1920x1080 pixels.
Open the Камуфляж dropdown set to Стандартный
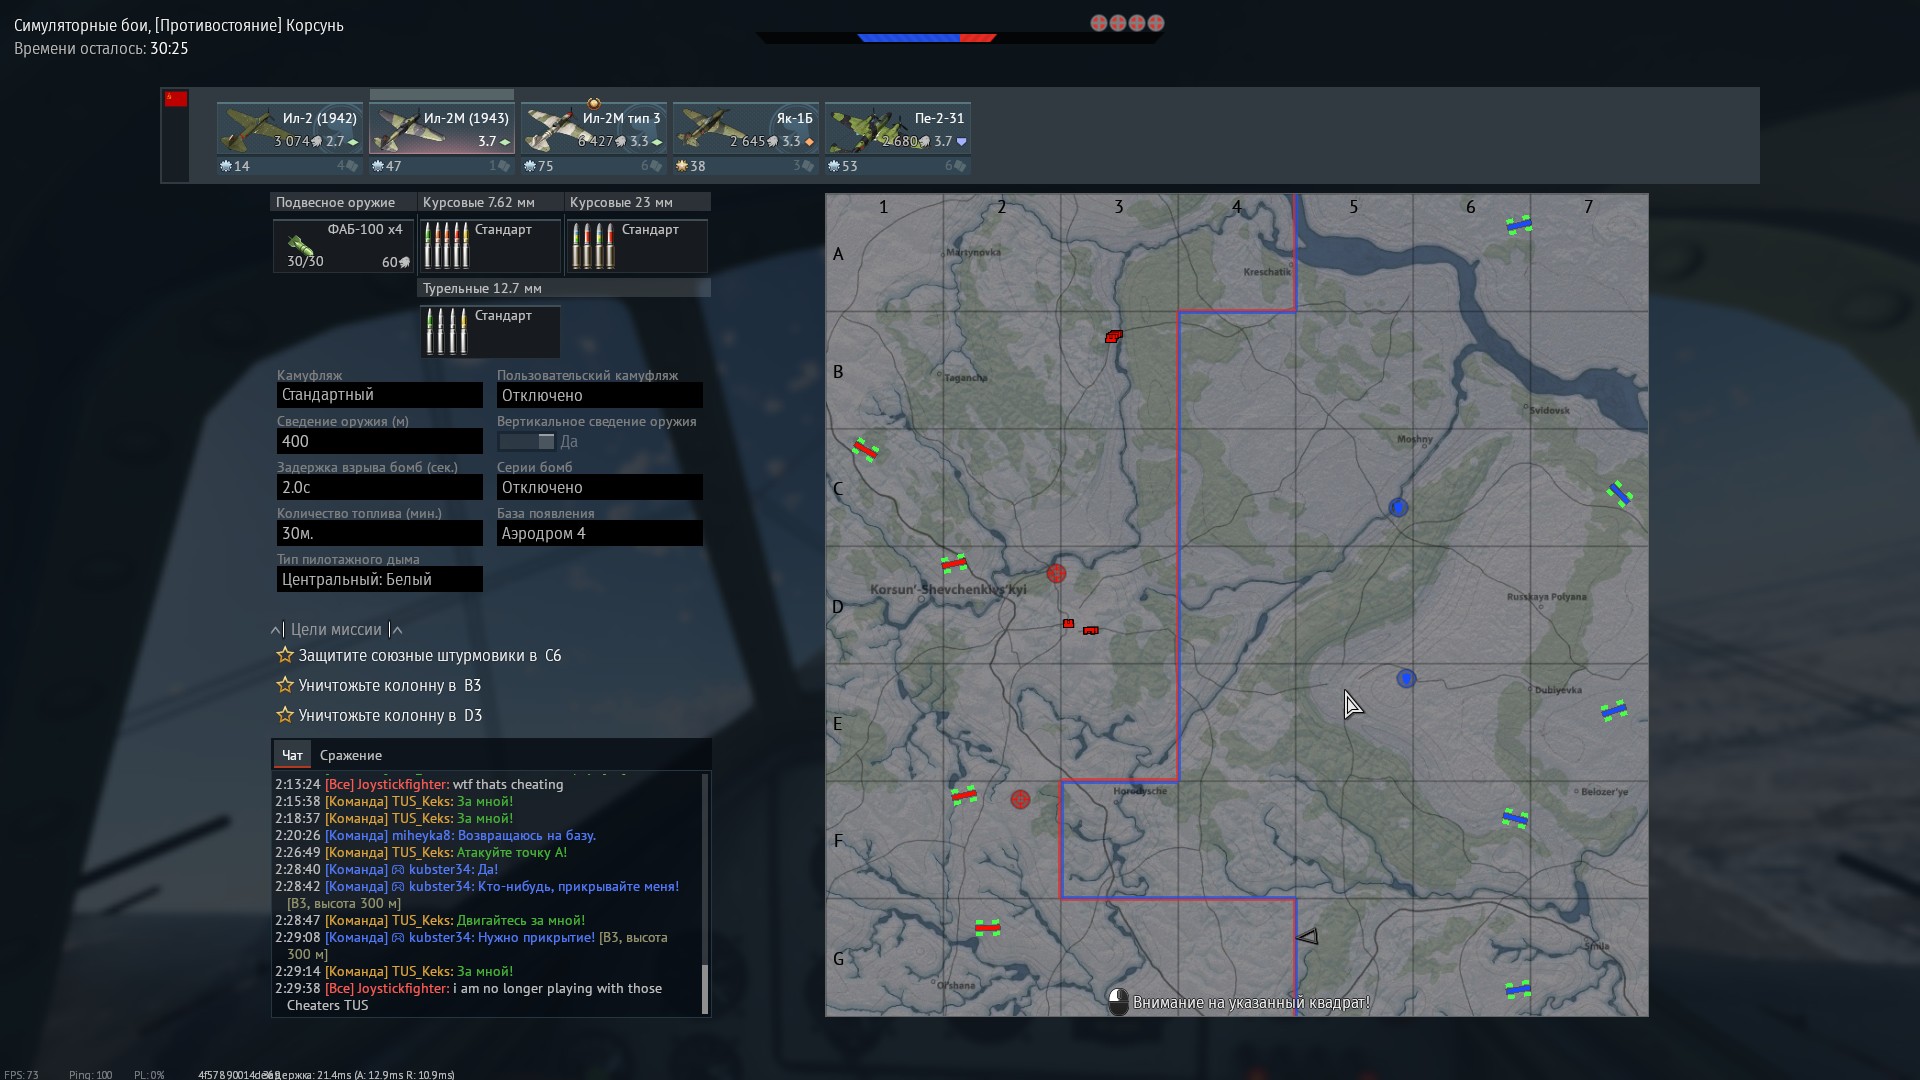point(379,395)
